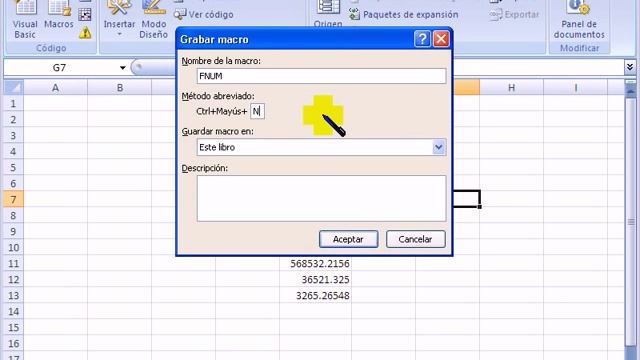The height and width of the screenshot is (360, 640).
Task: Expand the formula bar
Action: (x=630, y=67)
